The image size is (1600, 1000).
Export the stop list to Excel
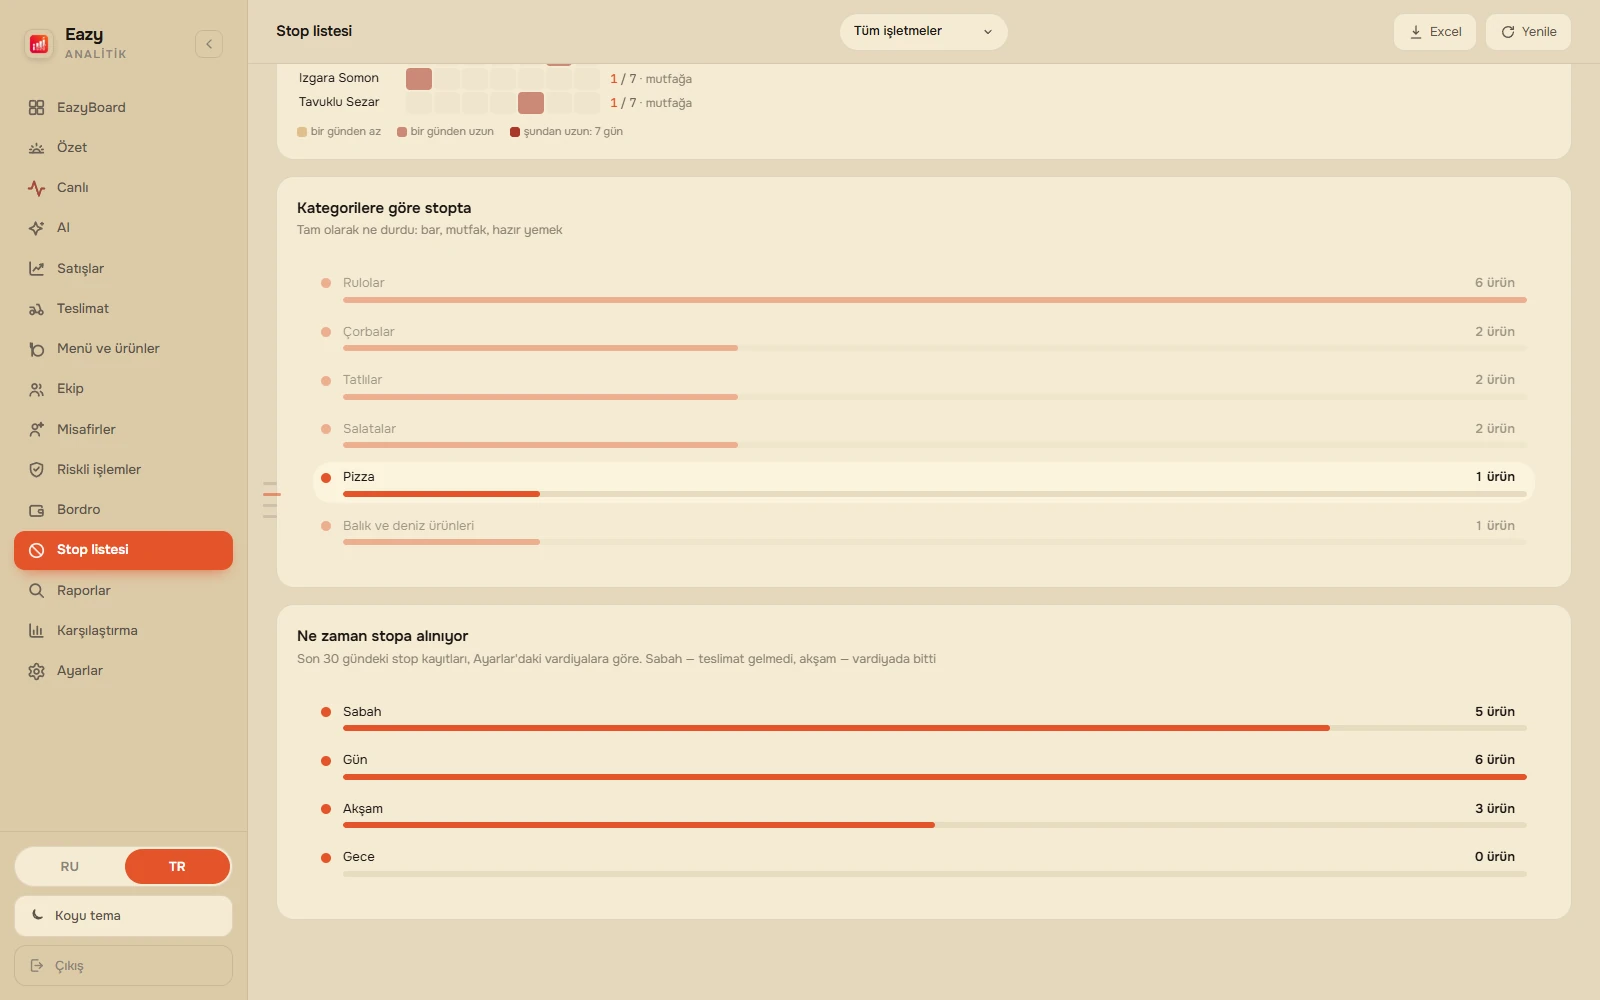point(1434,32)
